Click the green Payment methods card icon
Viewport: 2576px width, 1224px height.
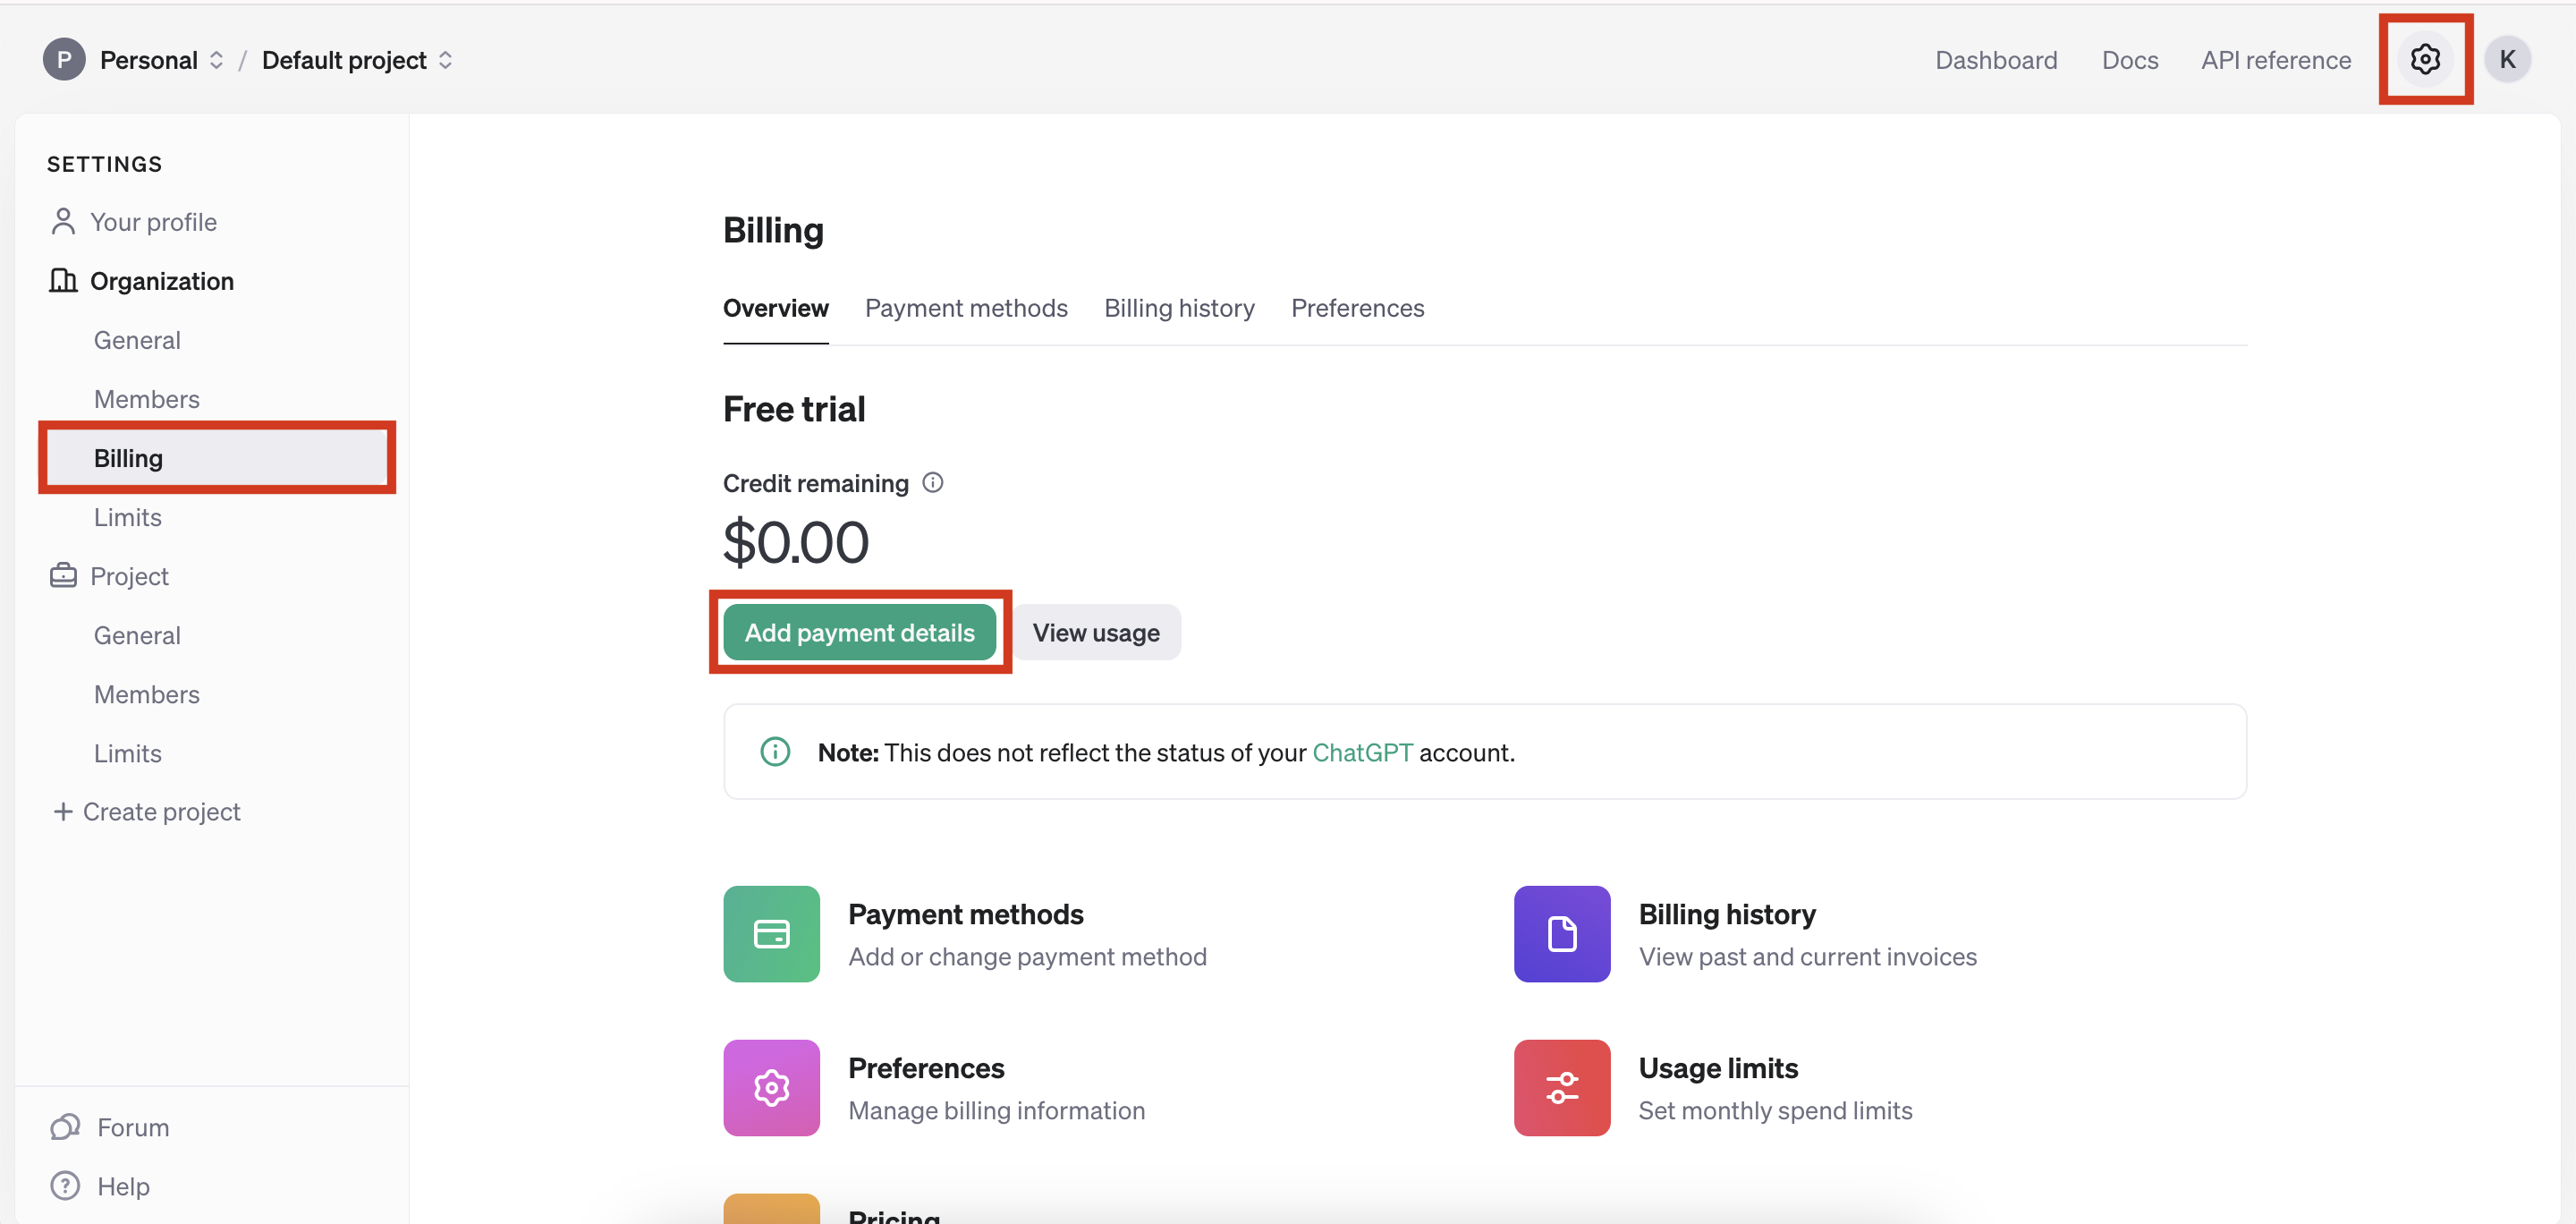771,933
